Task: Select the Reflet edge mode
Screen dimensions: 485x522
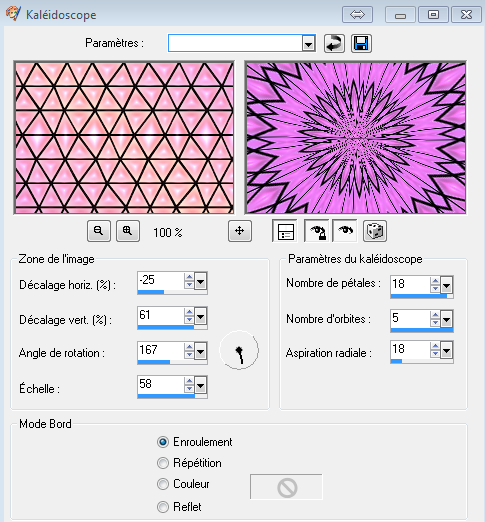Action: tap(163, 507)
